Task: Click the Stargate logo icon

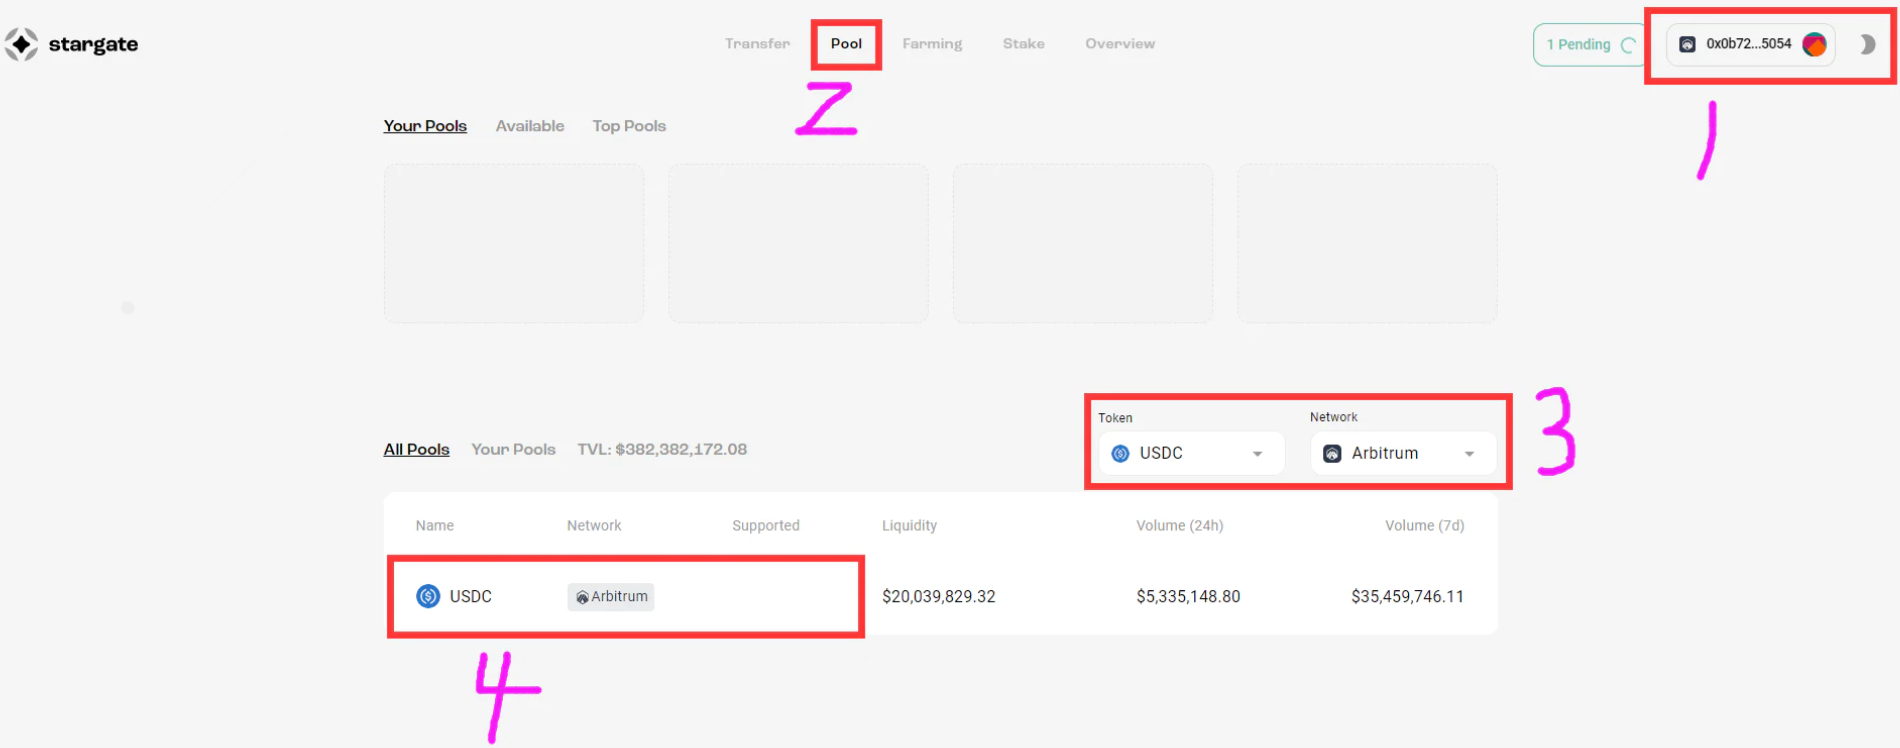Action: (x=21, y=44)
